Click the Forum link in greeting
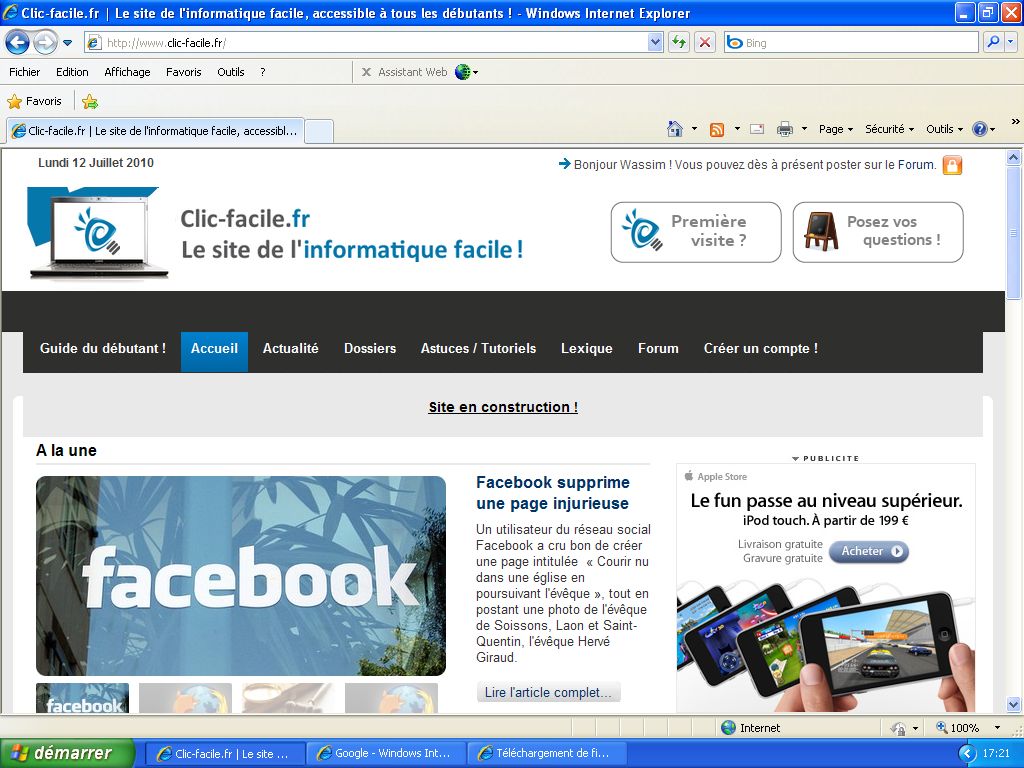1024x768 pixels. (916, 165)
